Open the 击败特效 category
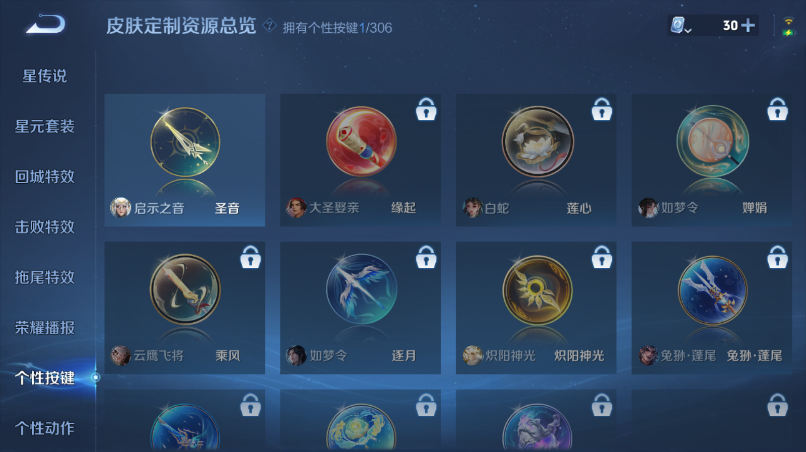 click(45, 227)
